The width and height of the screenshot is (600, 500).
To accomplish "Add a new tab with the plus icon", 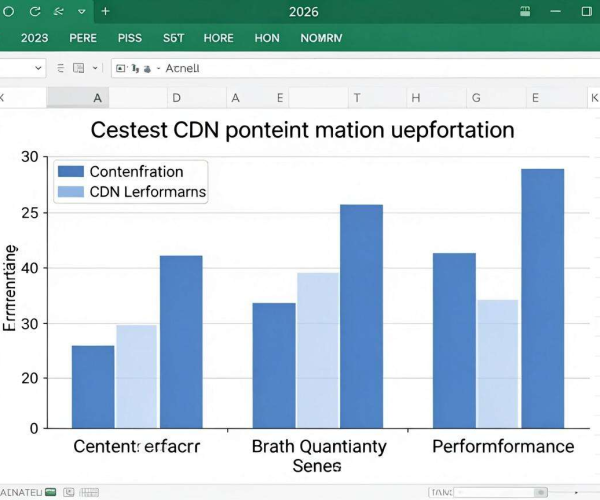I will tap(105, 11).
